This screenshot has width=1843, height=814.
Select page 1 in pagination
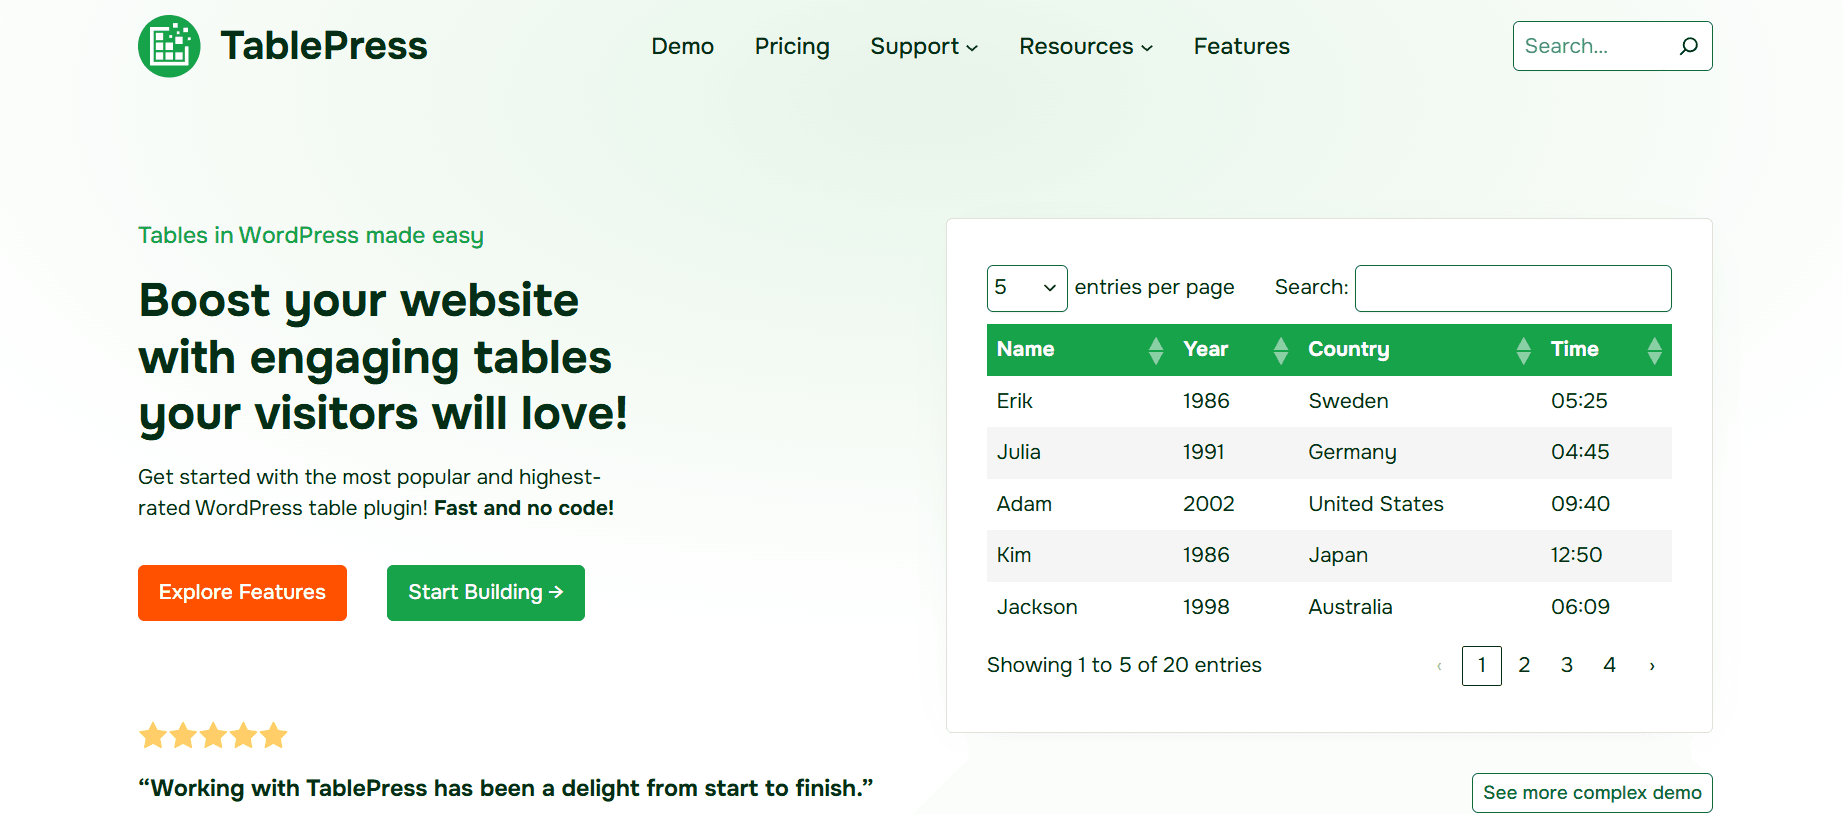[1482, 666]
